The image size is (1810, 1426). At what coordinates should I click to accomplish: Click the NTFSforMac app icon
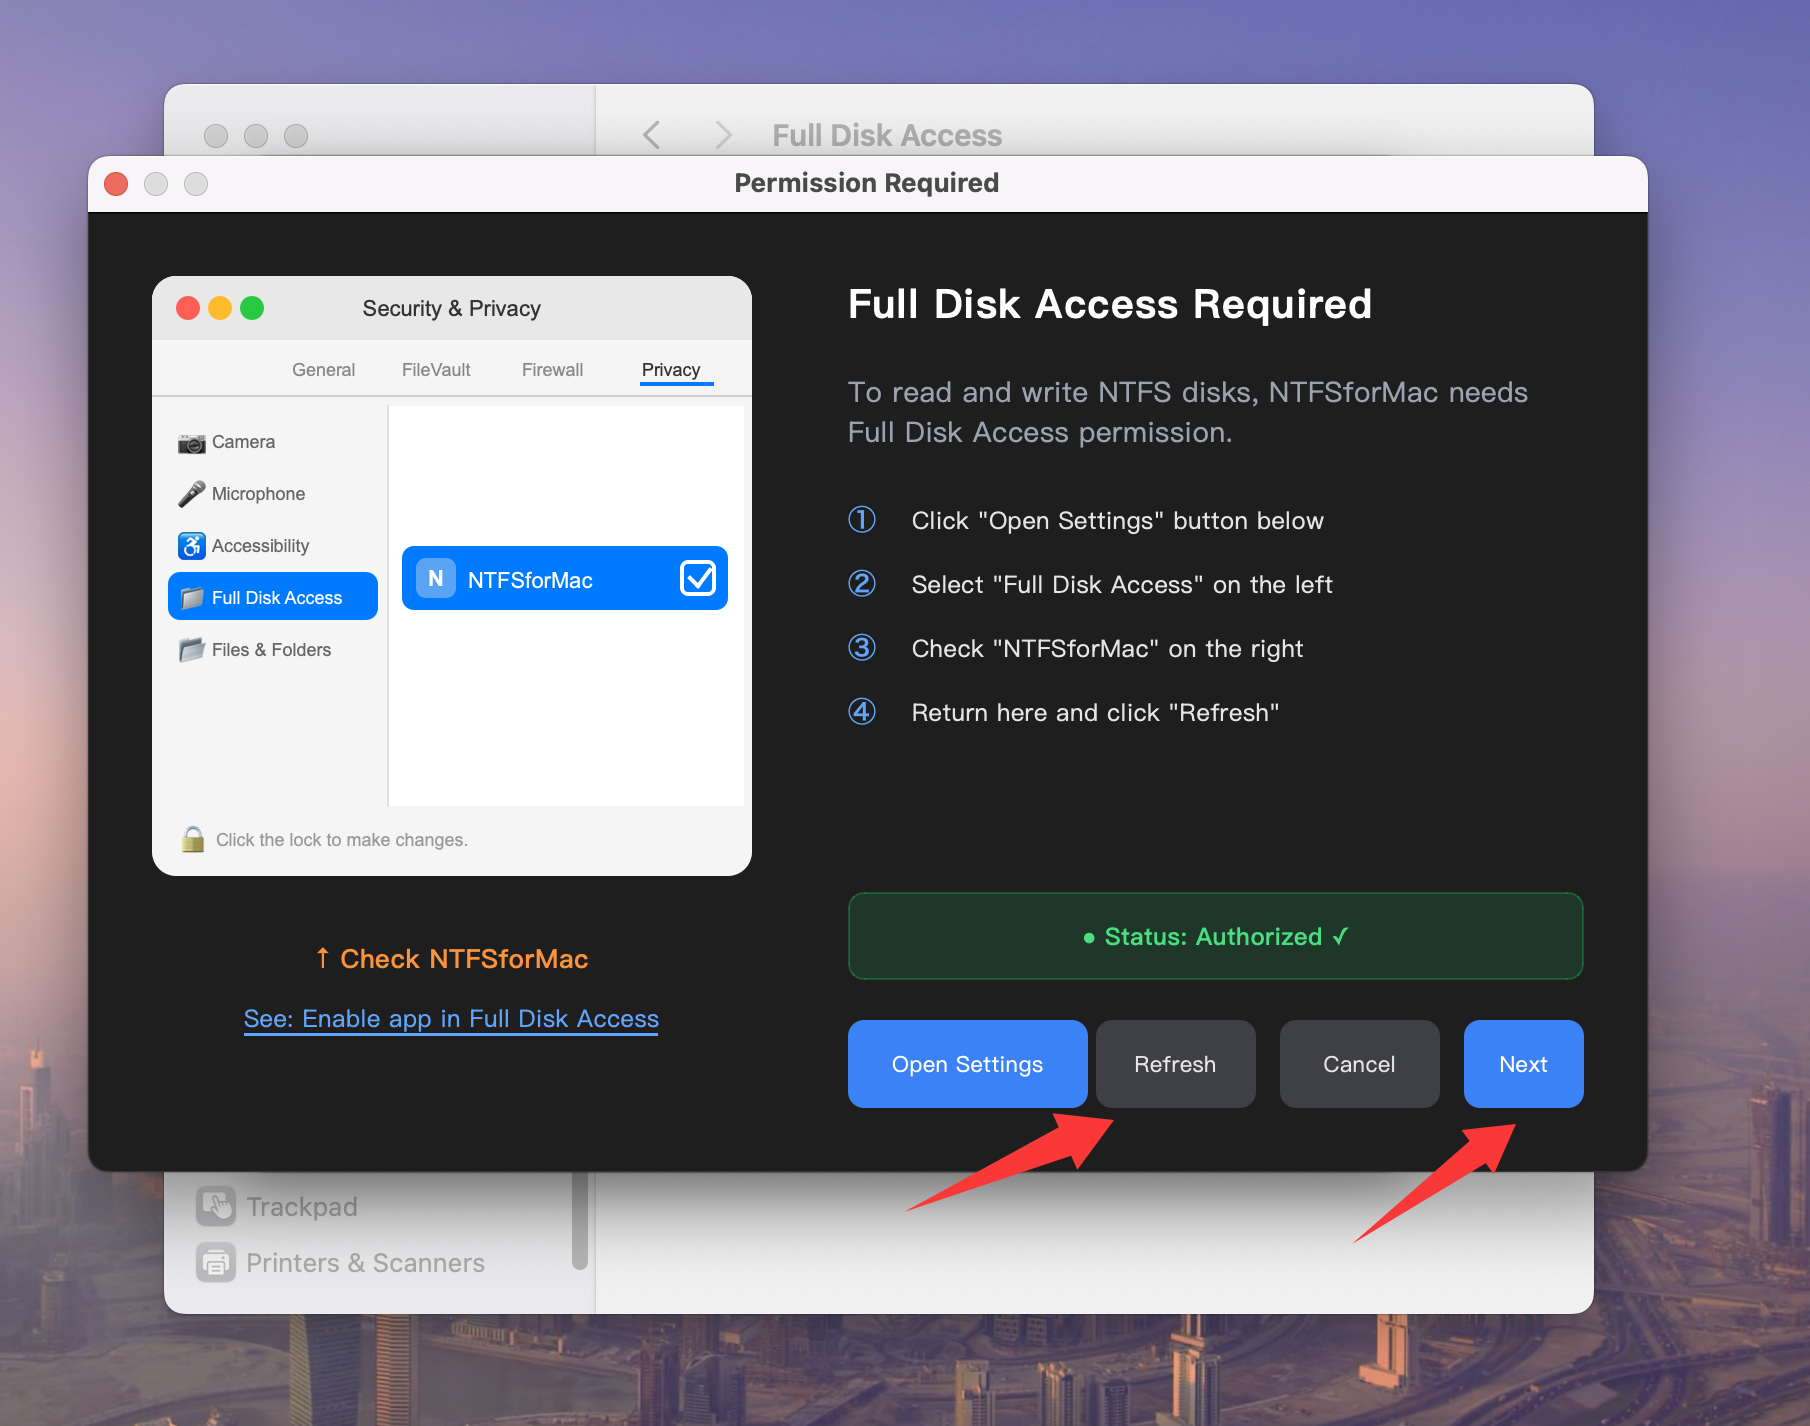tap(434, 578)
